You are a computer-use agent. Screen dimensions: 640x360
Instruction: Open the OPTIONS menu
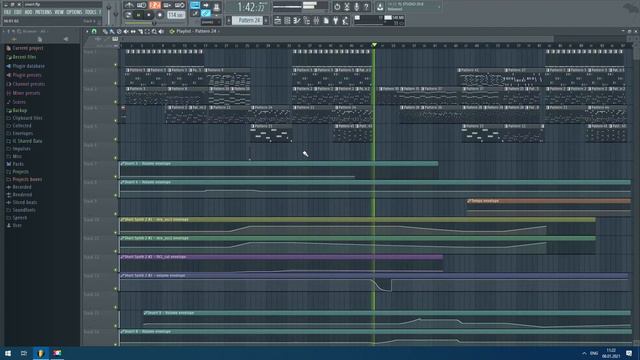(74, 12)
